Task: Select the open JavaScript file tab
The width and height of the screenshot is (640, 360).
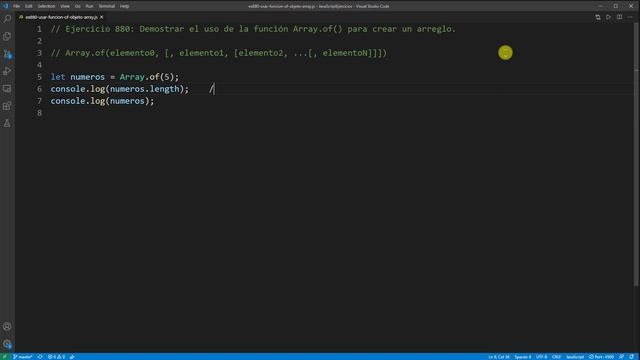Action: pyautogui.click(x=61, y=17)
